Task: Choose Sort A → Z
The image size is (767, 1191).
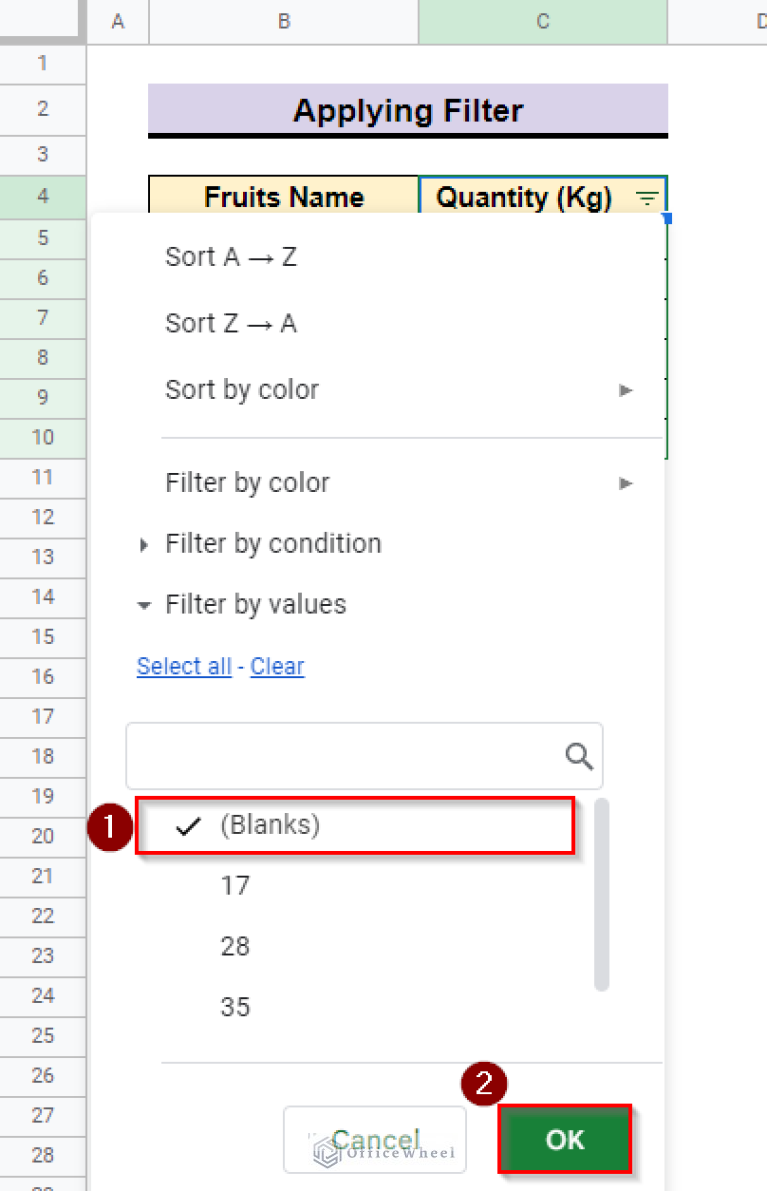Action: [x=231, y=257]
